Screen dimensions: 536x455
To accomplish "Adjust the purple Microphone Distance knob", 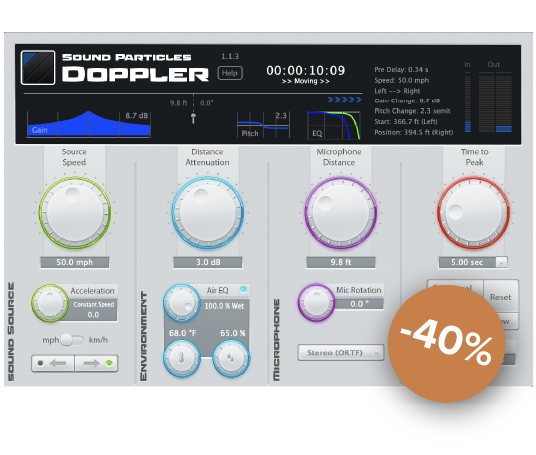I will [340, 212].
